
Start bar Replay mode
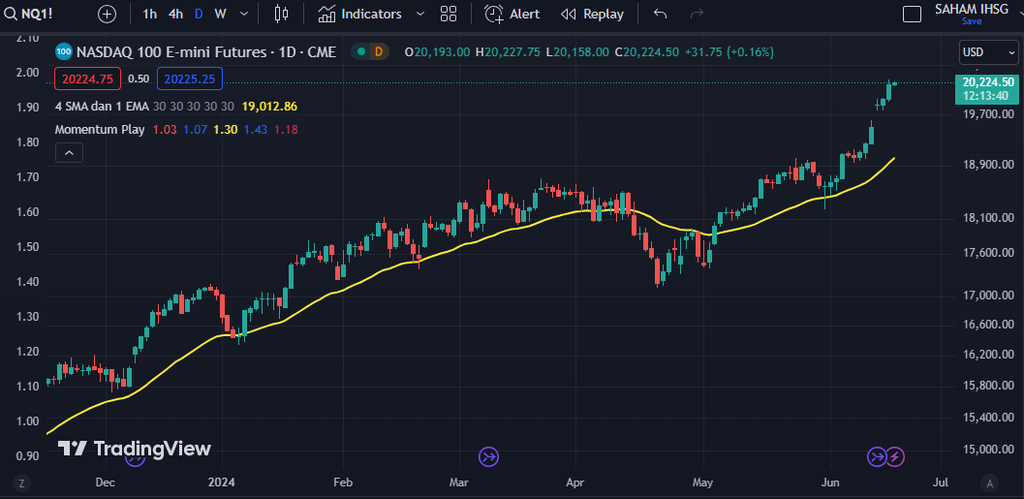pos(592,14)
